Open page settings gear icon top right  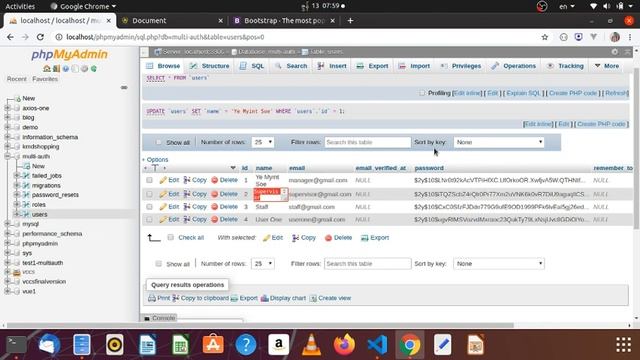615,52
